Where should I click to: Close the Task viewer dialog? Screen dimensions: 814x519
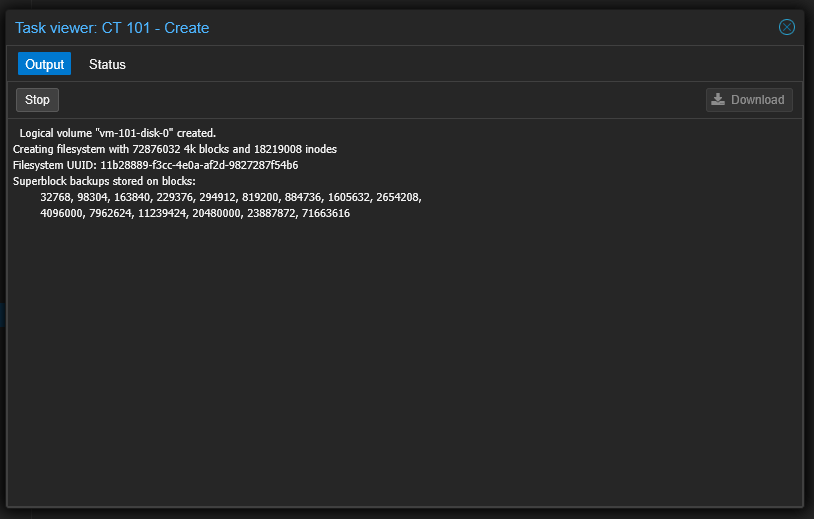[x=786, y=27]
